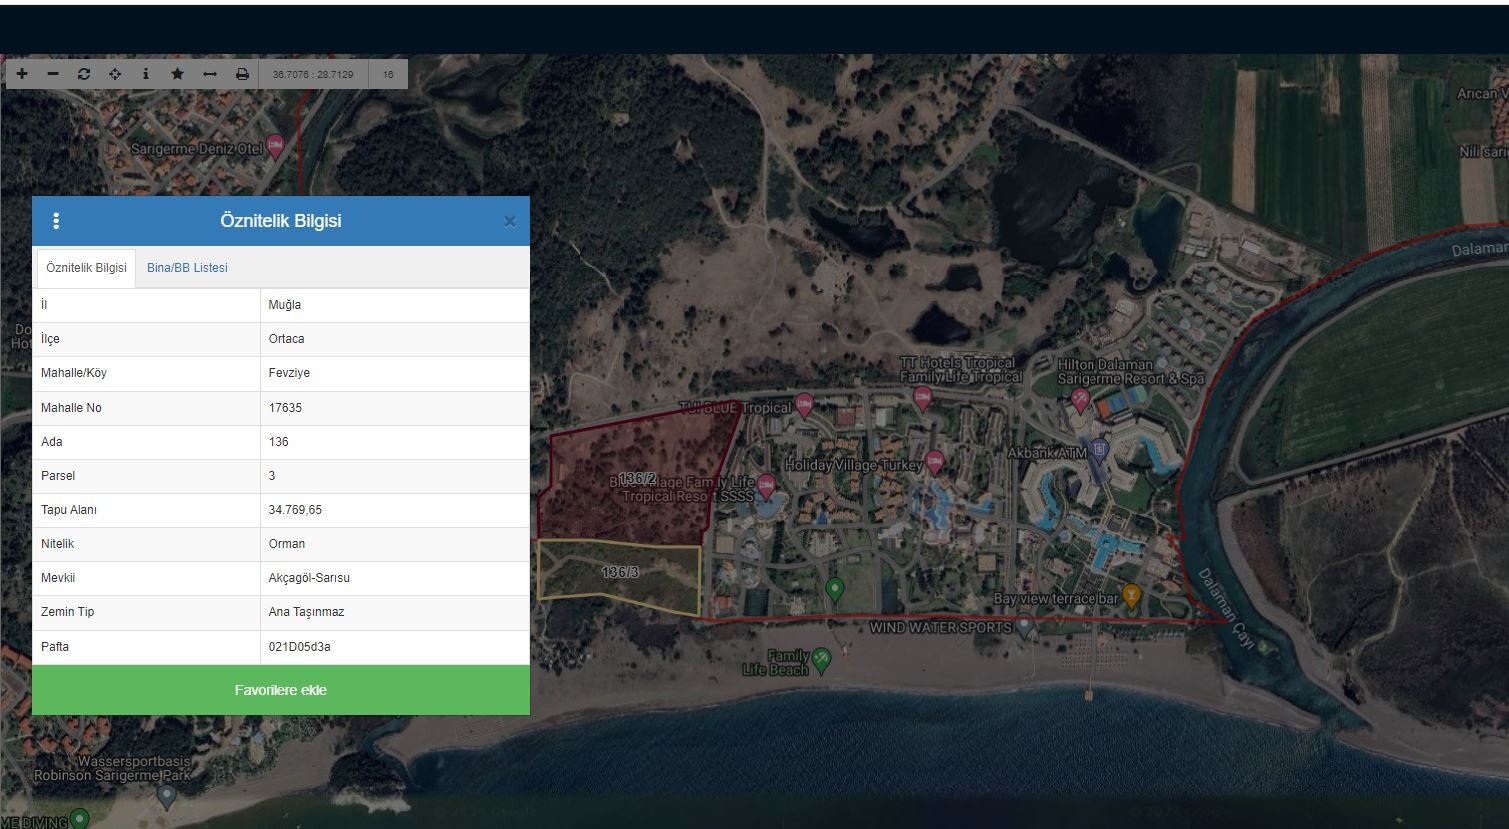Click parcel label 136/2 on map
The image size is (1509, 829).
[x=637, y=479]
